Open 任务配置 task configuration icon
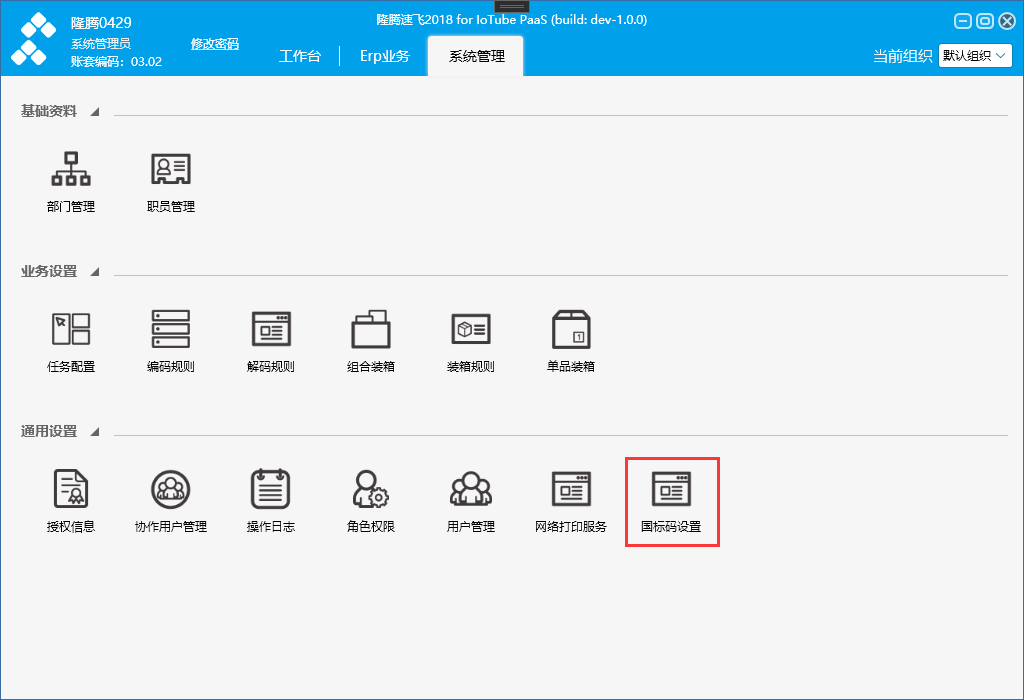 pyautogui.click(x=71, y=328)
